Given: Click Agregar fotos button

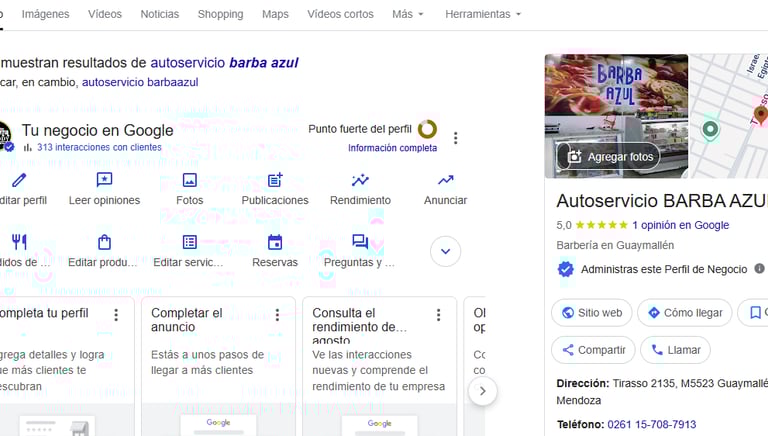Looking at the screenshot, I should pyautogui.click(x=608, y=157).
